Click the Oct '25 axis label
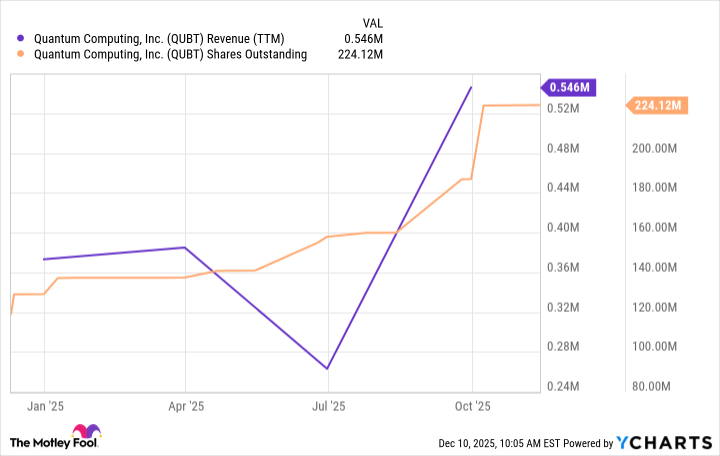Screen dimensions: 720x456 coord(472,406)
